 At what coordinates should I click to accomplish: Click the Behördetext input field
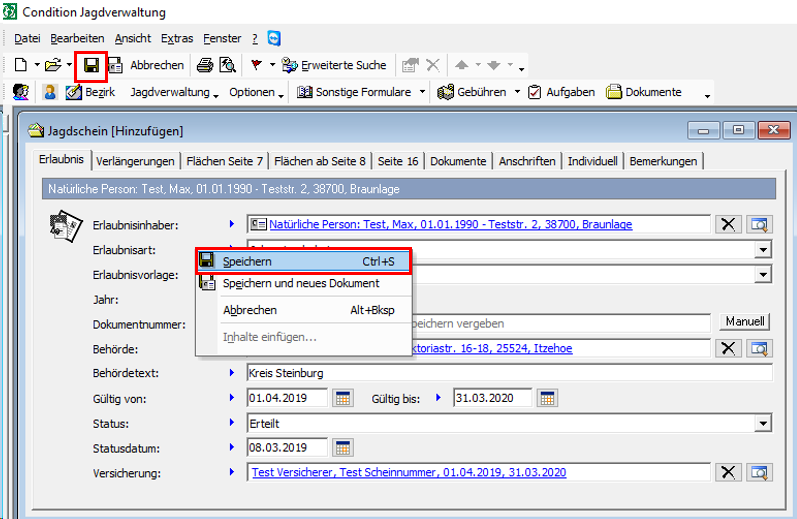[x=509, y=373]
